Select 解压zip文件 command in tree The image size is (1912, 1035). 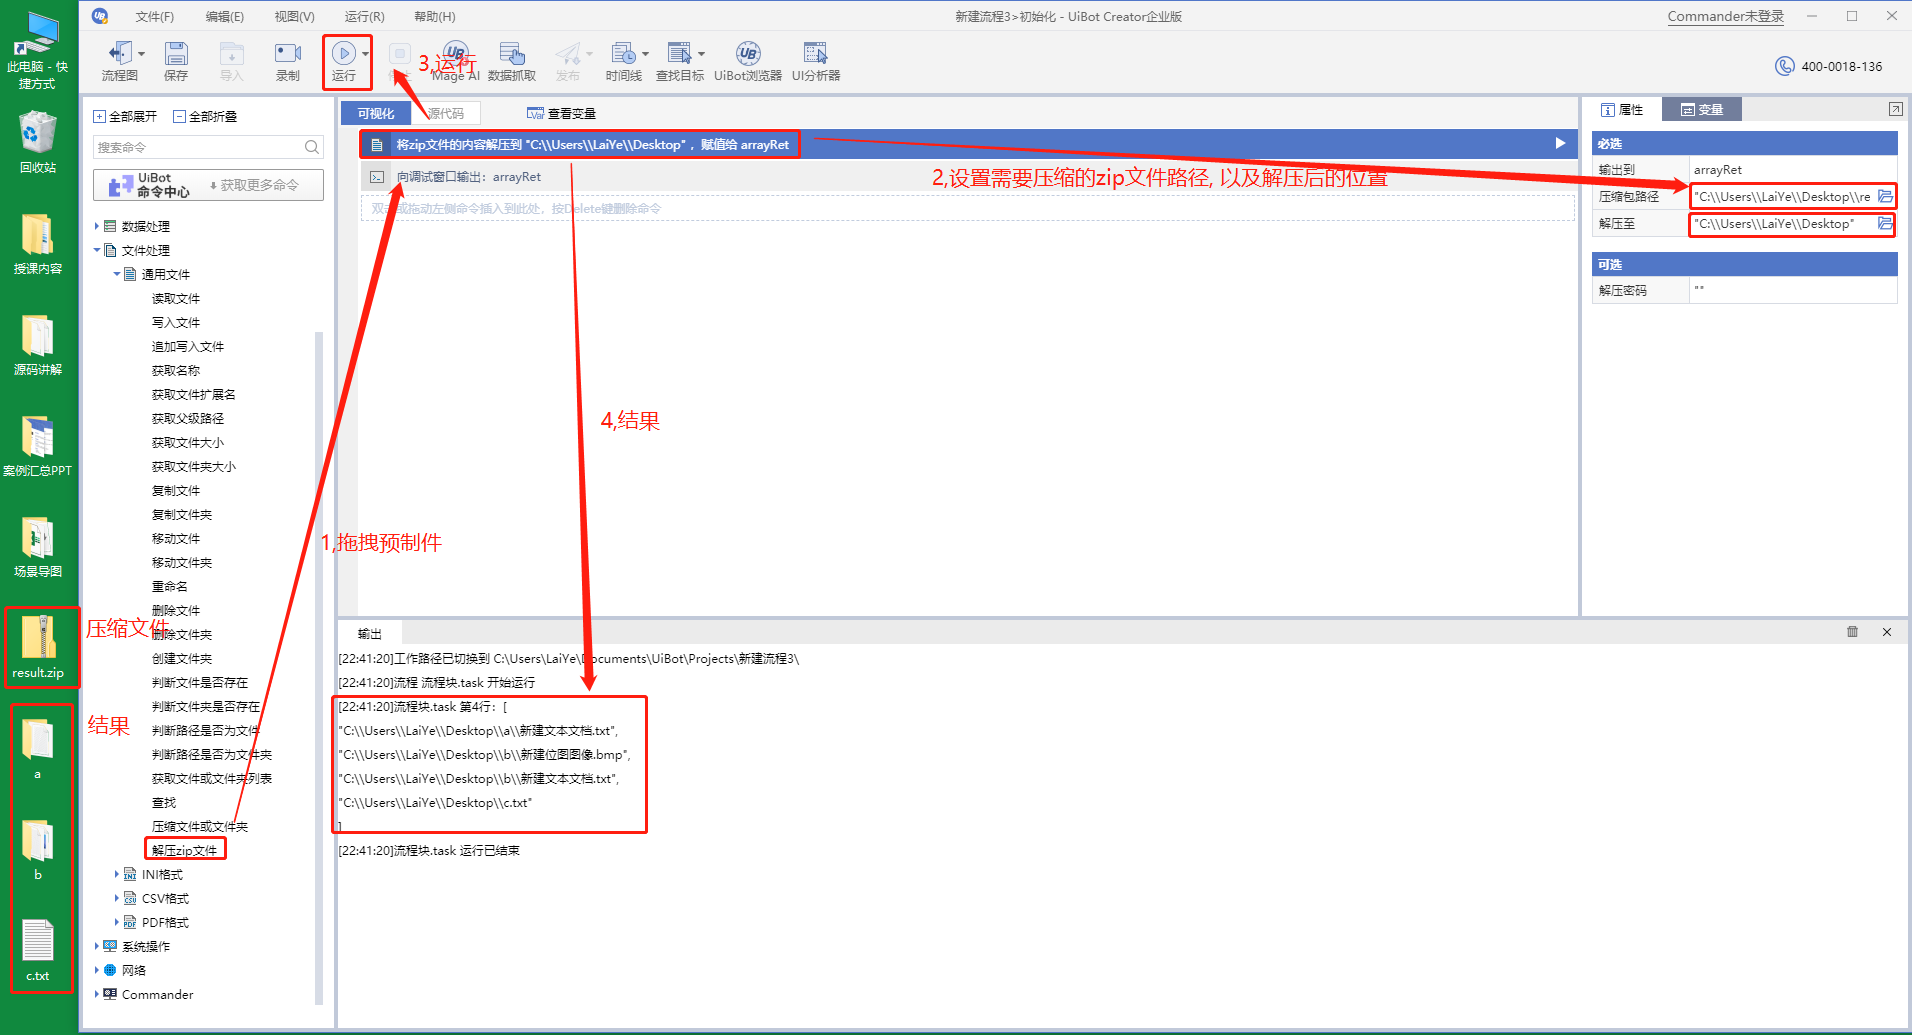(185, 850)
